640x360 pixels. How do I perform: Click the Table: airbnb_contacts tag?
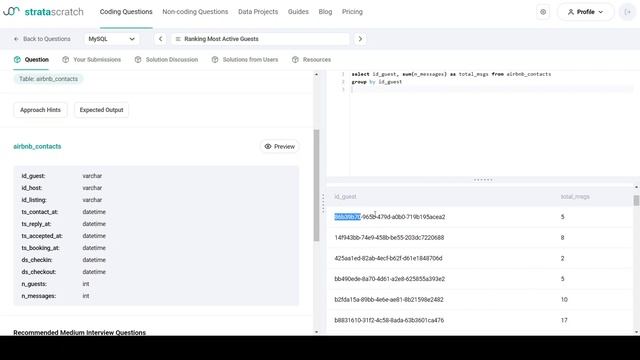point(48,79)
